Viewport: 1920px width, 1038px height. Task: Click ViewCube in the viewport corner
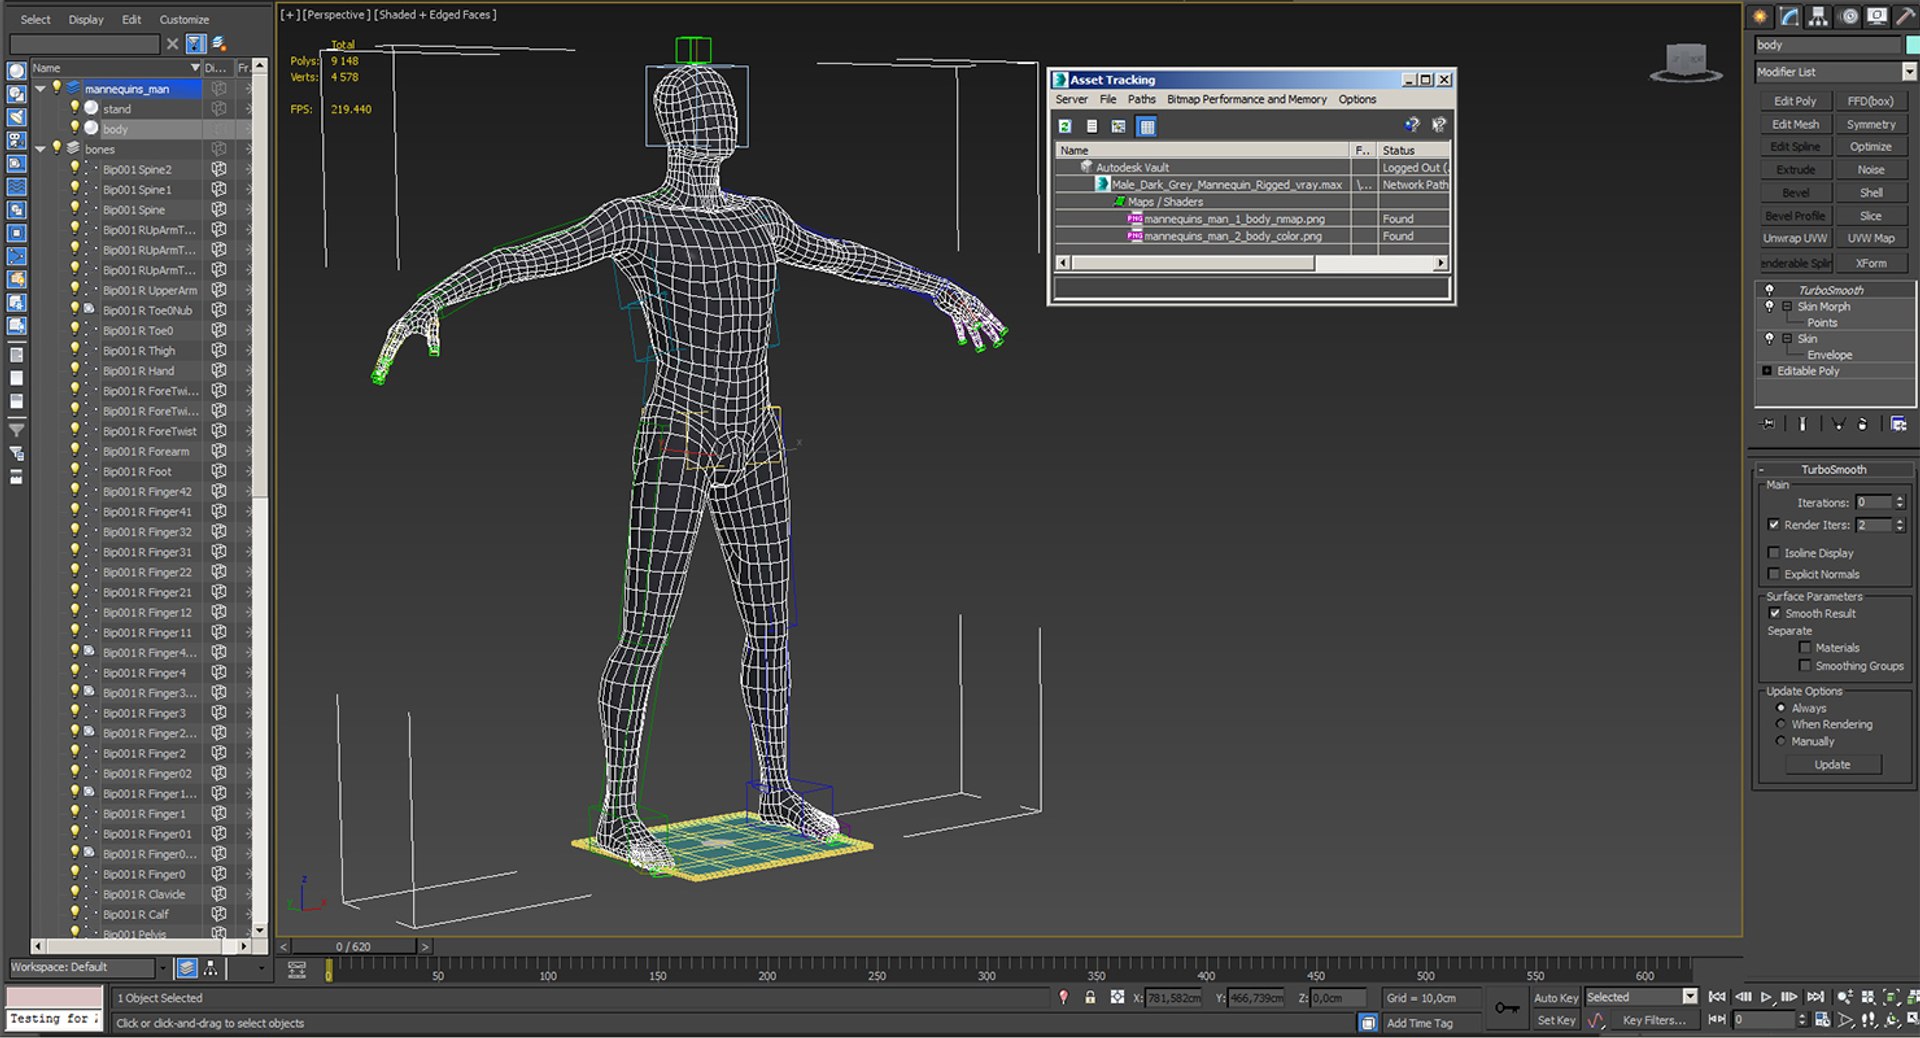pyautogui.click(x=1686, y=63)
